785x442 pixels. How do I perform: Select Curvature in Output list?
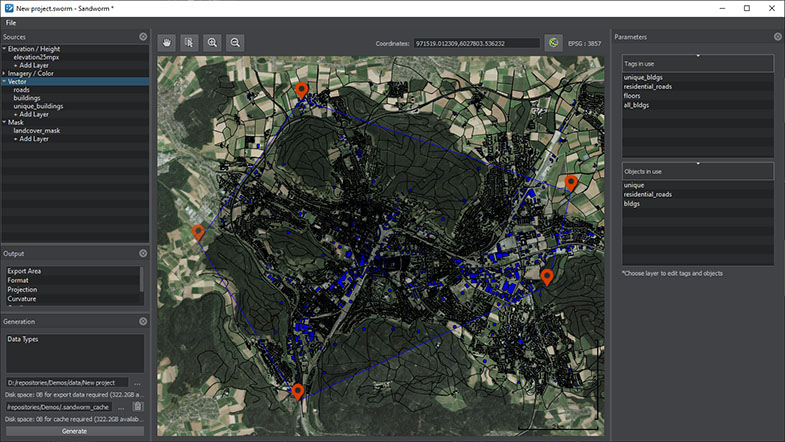pyautogui.click(x=22, y=299)
